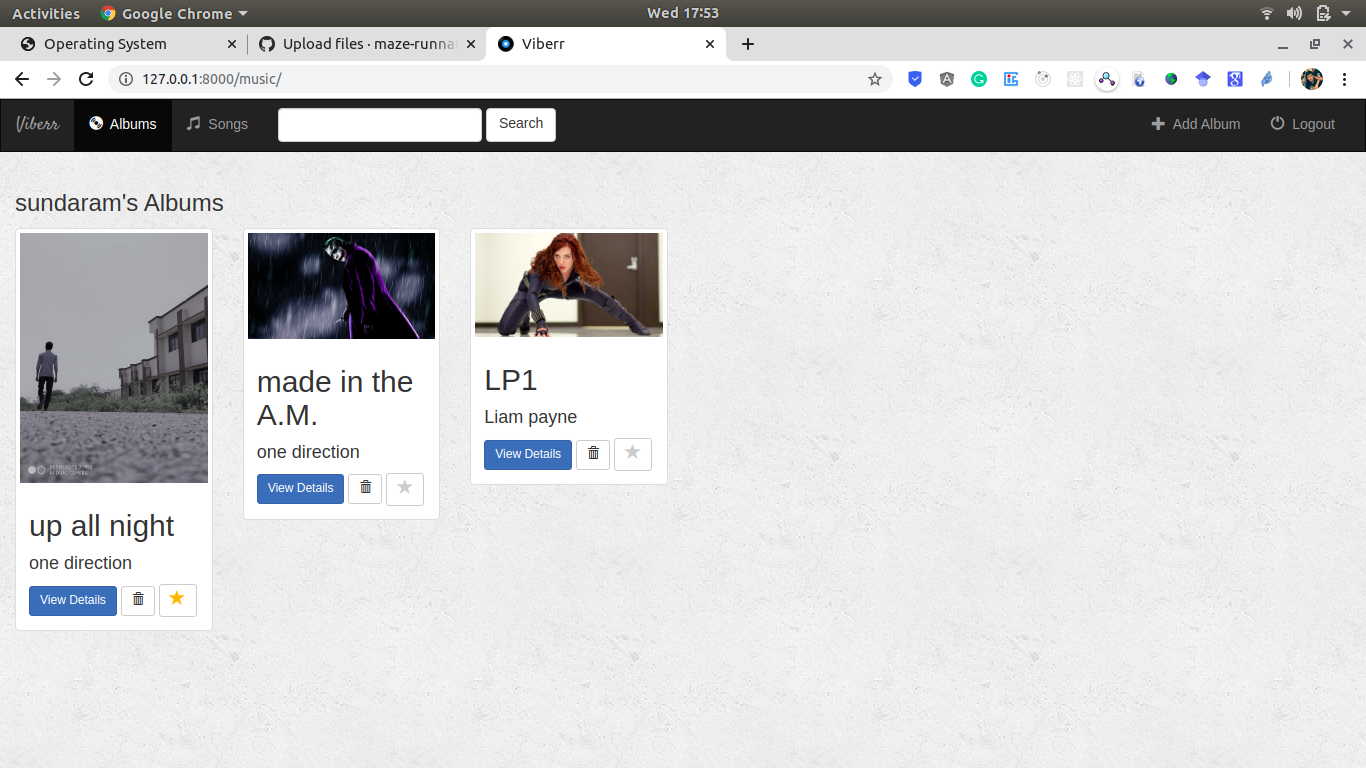Open the clock showing Wed 17:53
This screenshot has width=1366, height=768.
click(x=683, y=13)
